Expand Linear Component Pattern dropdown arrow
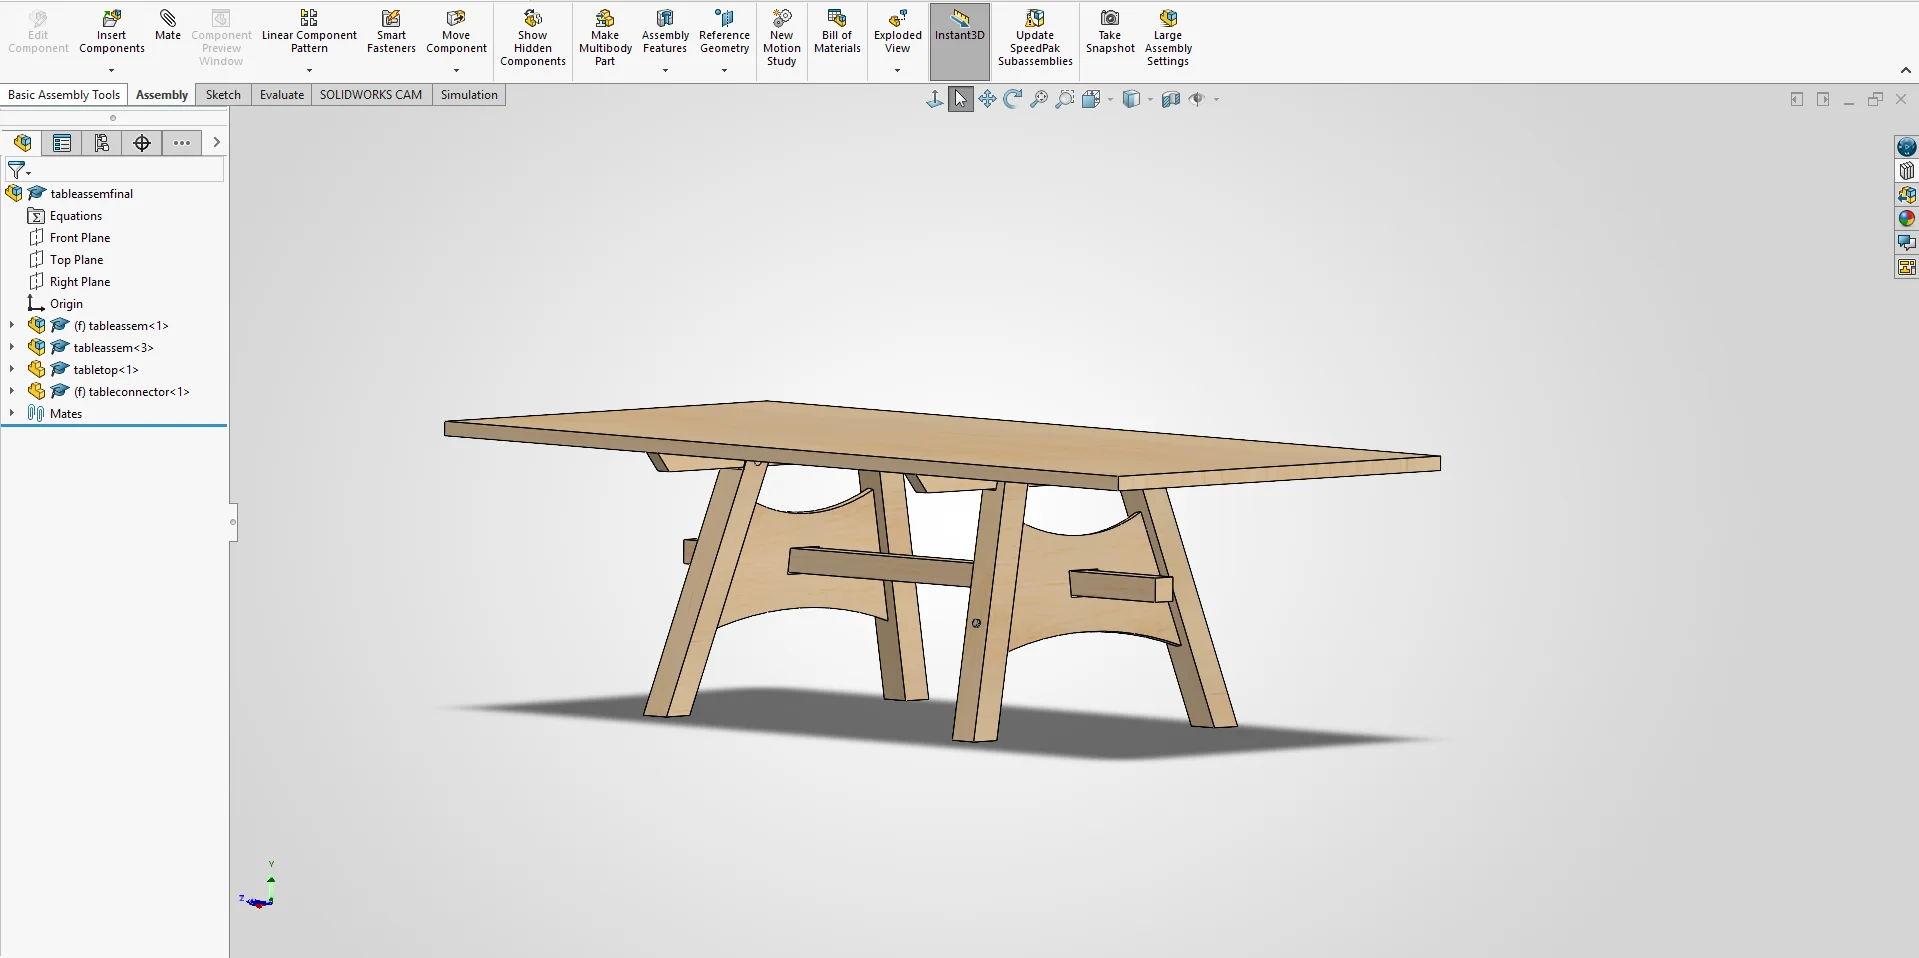Screen dimensions: 1919x958 (309, 70)
